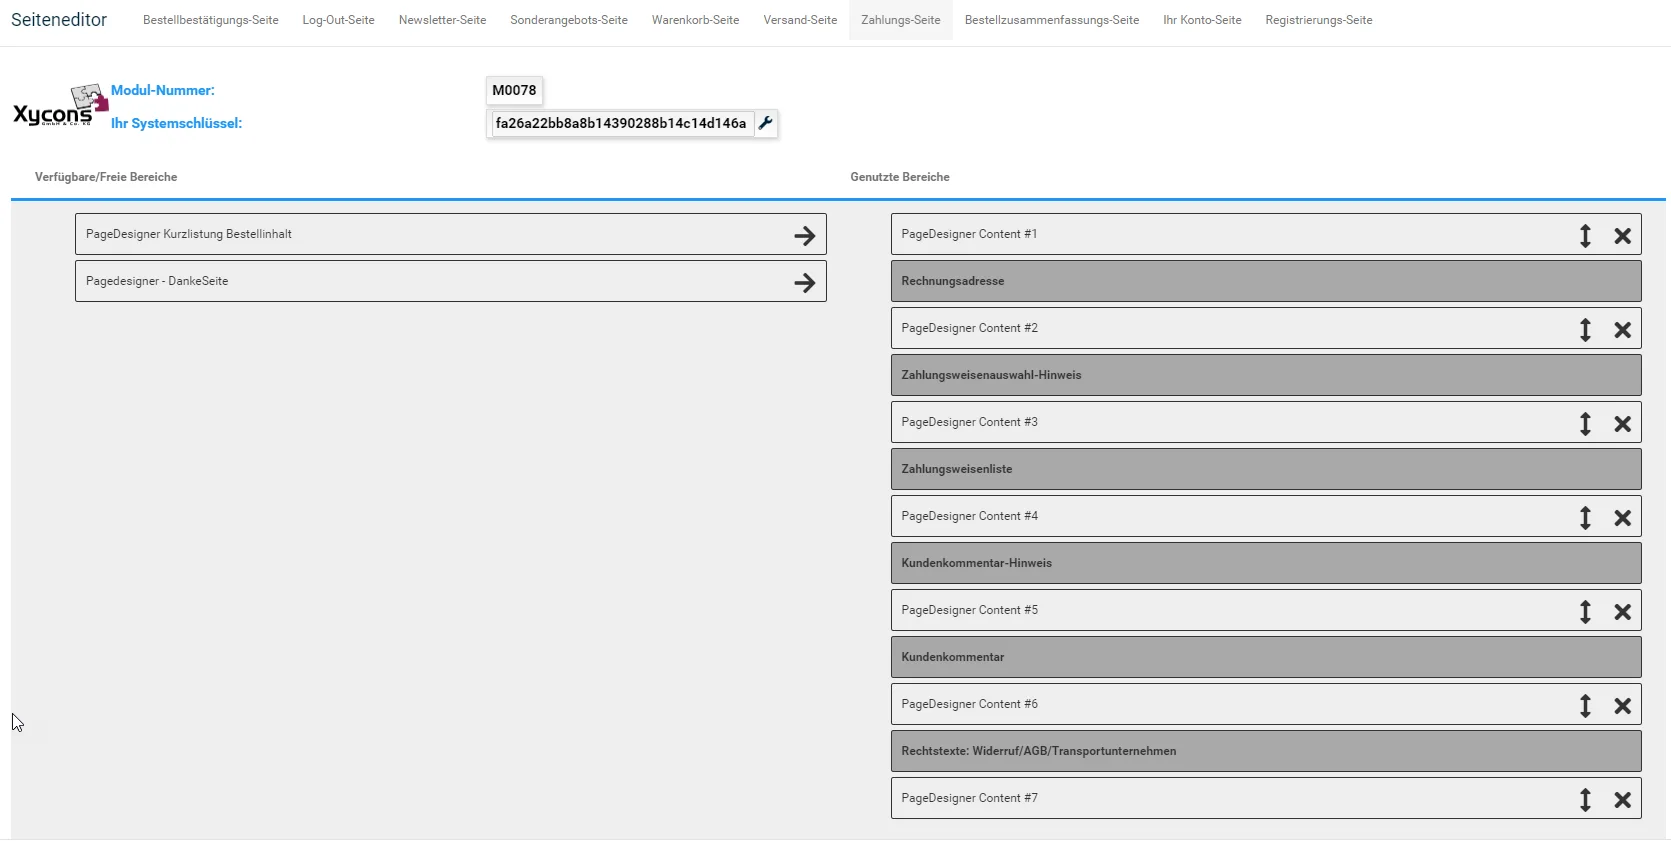This screenshot has height=841, width=1671.
Task: Click the Systemschlüssel input field
Action: point(621,123)
